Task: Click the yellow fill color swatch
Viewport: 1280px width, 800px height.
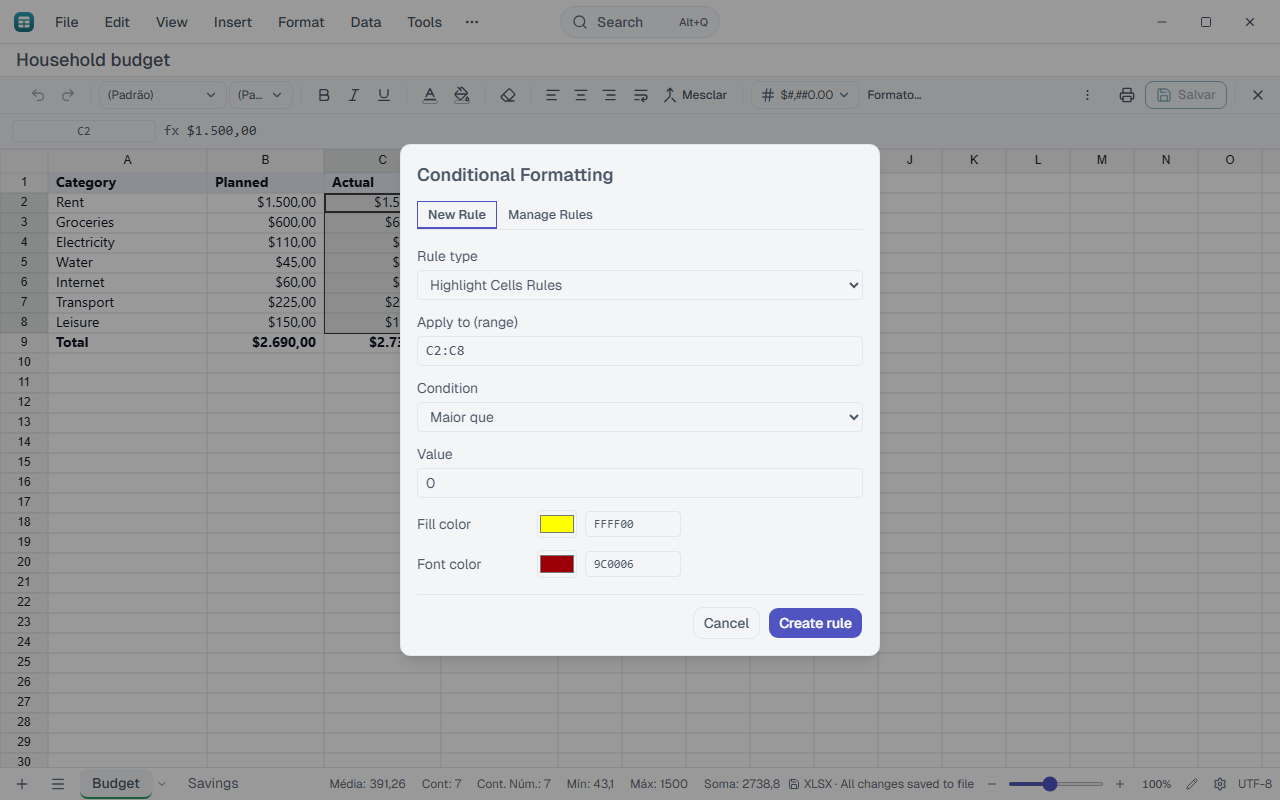Action: click(557, 524)
